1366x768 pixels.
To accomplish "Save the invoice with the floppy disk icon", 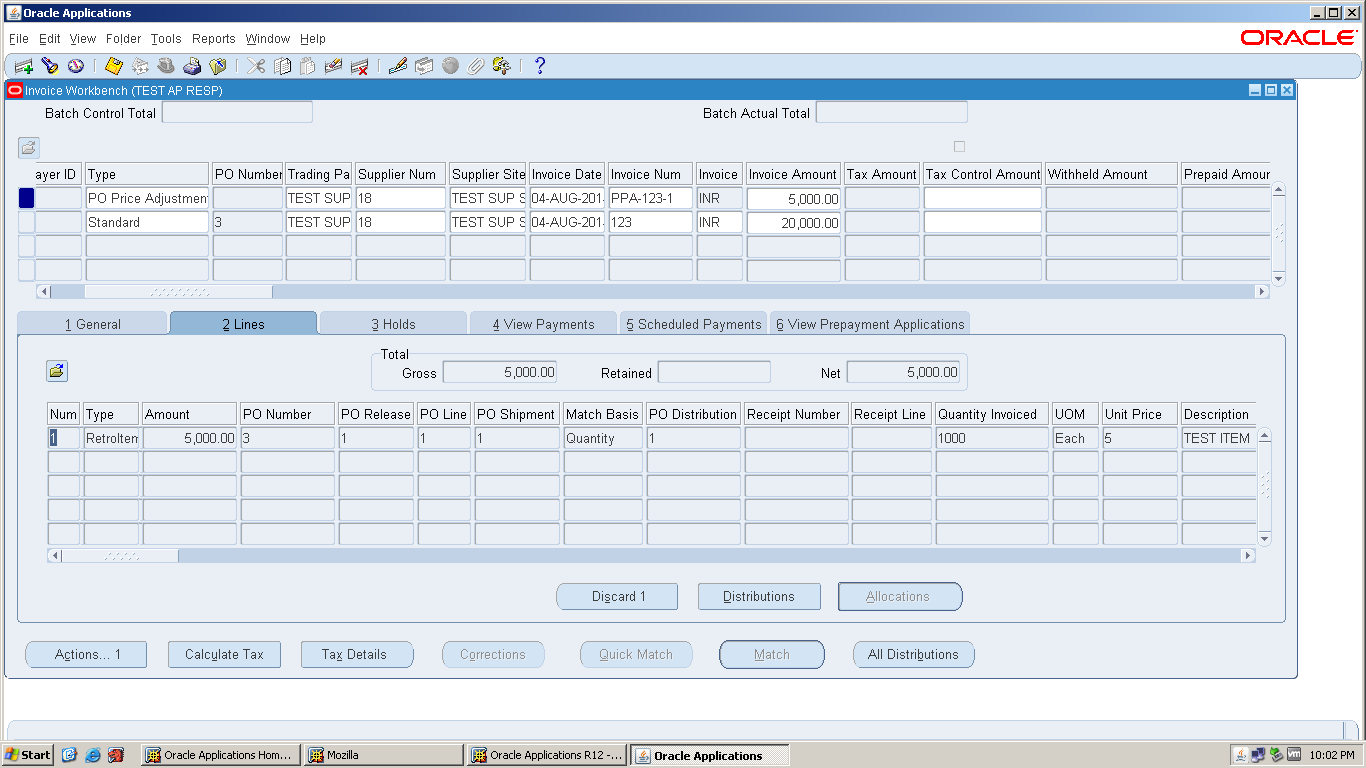I will (x=112, y=66).
